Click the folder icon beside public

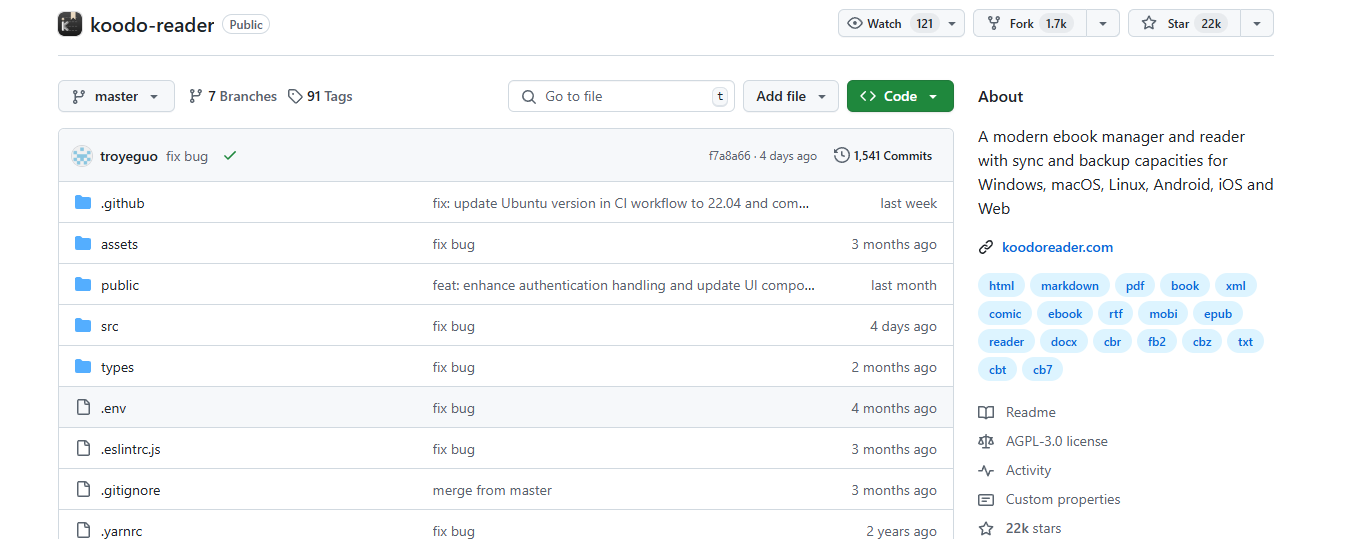tap(83, 285)
